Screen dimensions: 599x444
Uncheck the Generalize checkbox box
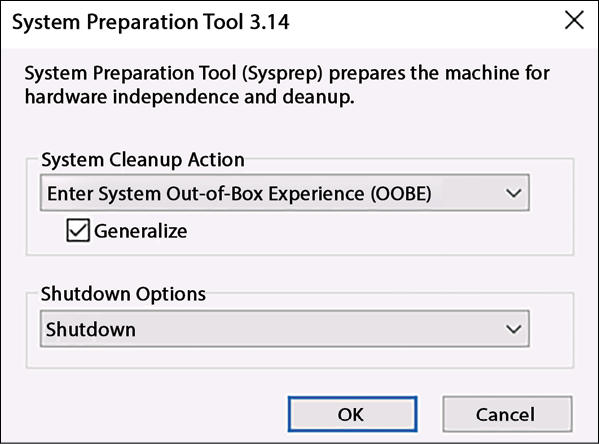coord(78,230)
